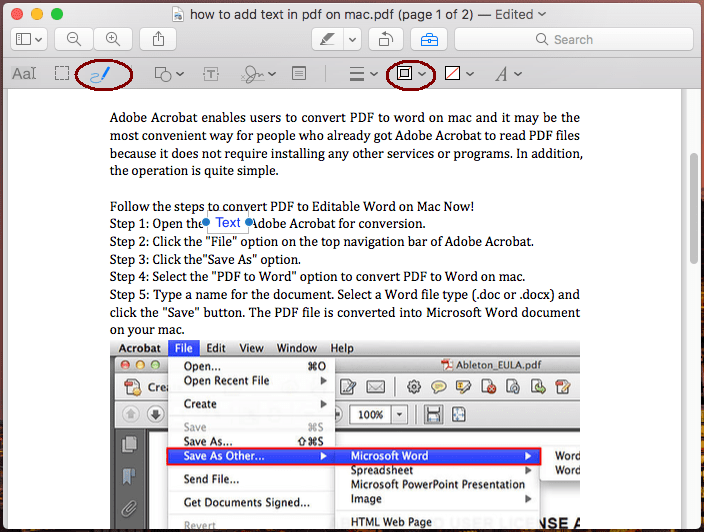Open the Fill Color swatch

452,73
